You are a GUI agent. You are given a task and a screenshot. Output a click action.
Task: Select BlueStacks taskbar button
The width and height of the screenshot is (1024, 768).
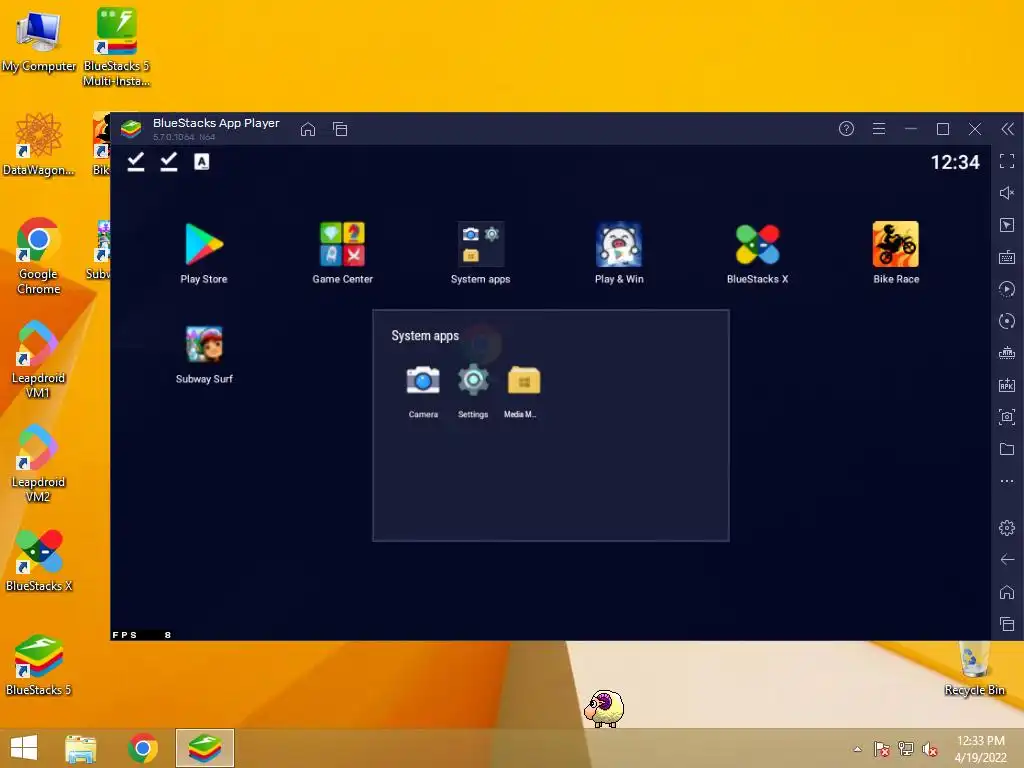pos(204,748)
